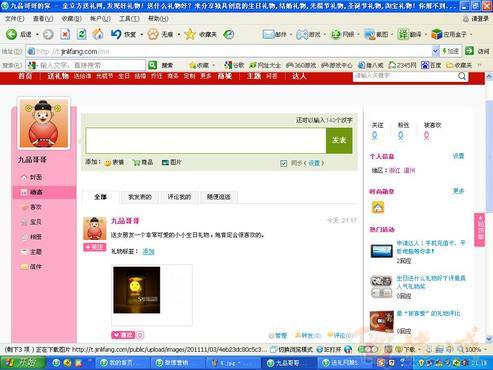Go to the browser Home page icon
This screenshot has height=370, width=493.
(x=98, y=34)
